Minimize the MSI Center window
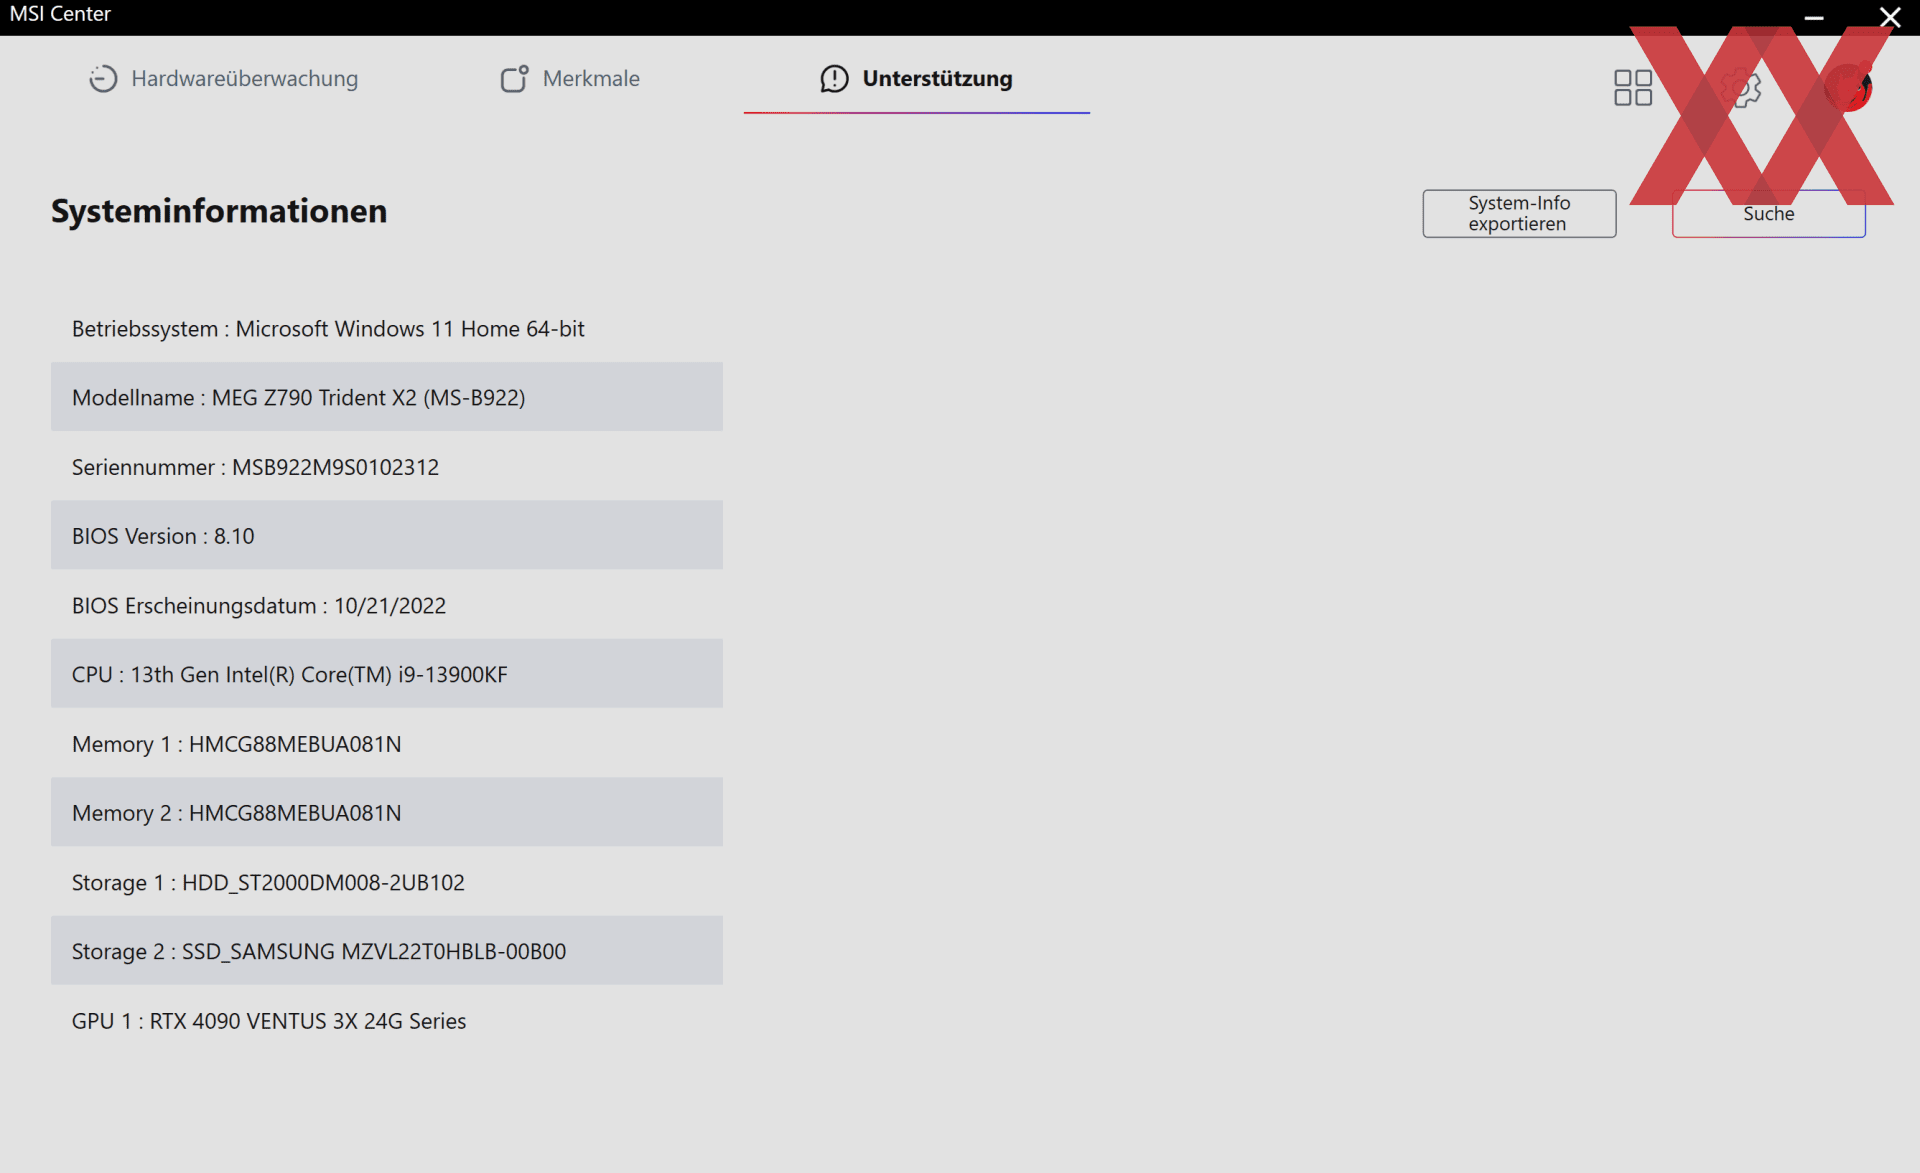 click(x=1814, y=17)
